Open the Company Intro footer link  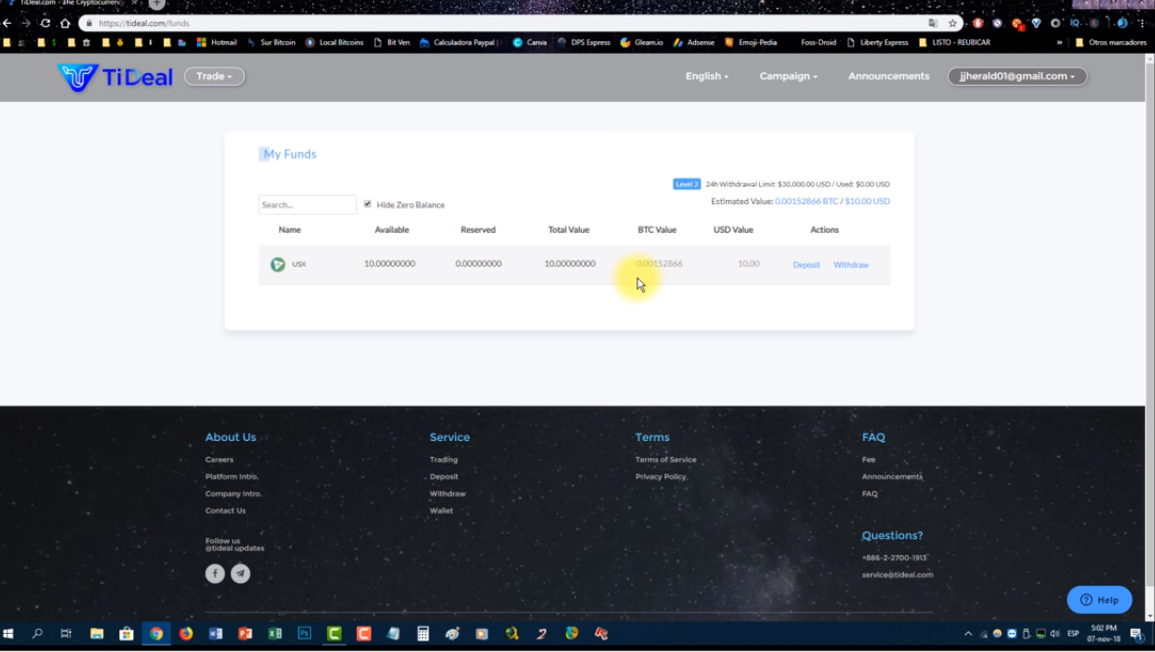[234, 494]
